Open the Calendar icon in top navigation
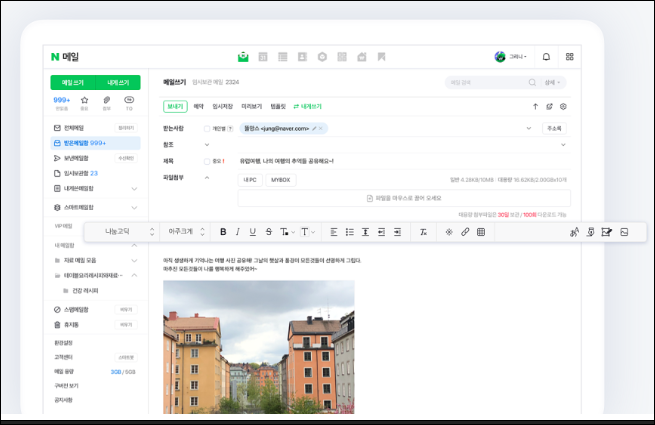This screenshot has width=655, height=425. pyautogui.click(x=263, y=57)
